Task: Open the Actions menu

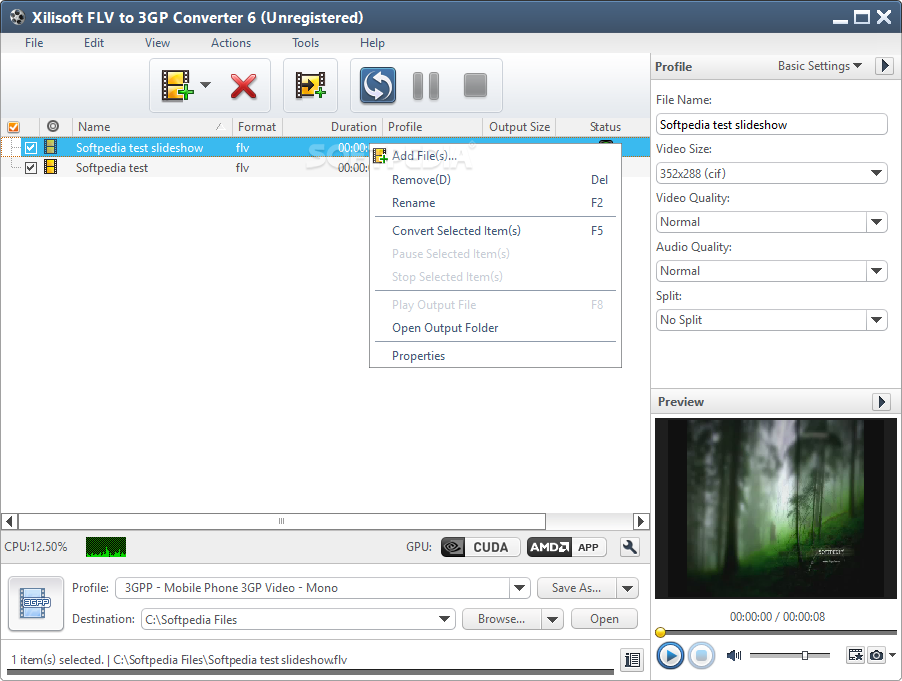Action: 231,43
